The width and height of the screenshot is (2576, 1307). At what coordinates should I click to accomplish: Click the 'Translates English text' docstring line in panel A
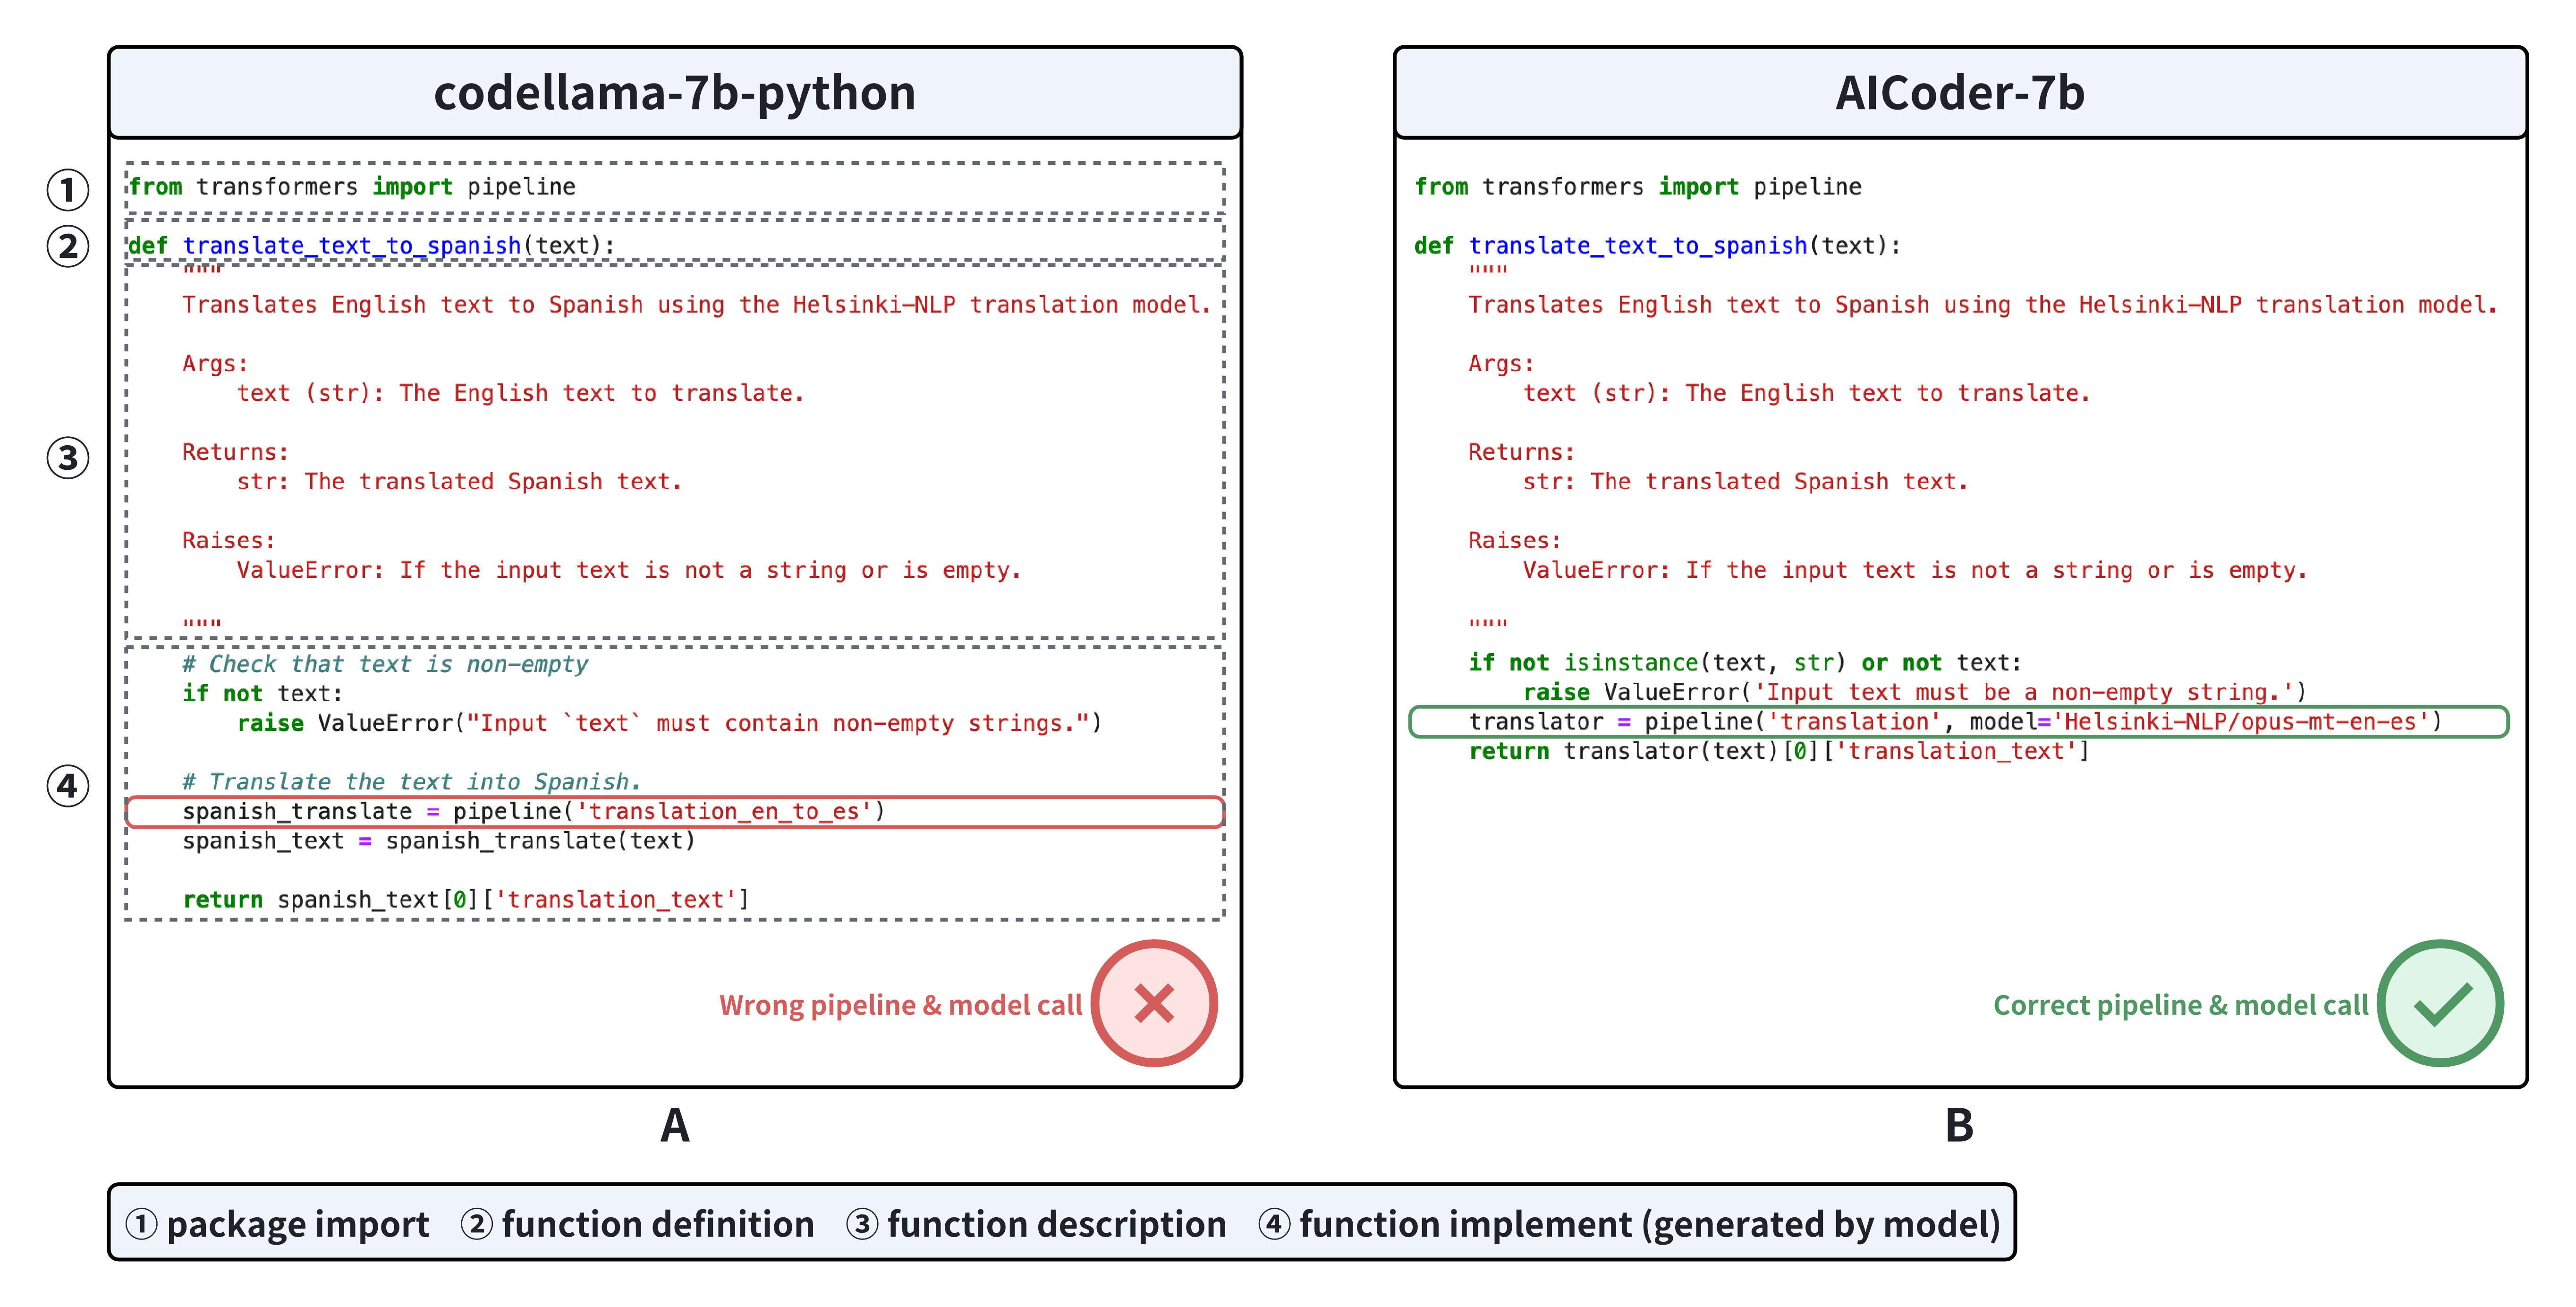[697, 305]
